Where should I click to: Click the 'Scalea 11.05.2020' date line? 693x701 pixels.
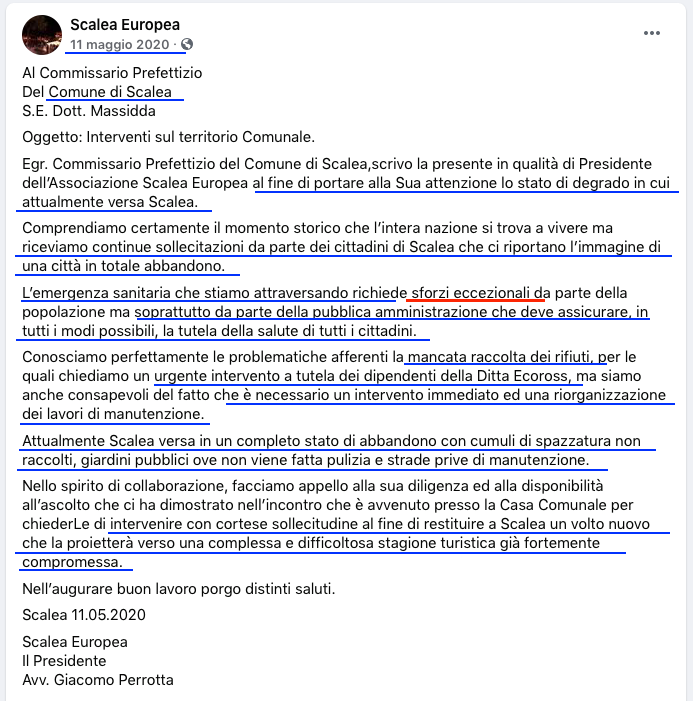pyautogui.click(x=84, y=615)
